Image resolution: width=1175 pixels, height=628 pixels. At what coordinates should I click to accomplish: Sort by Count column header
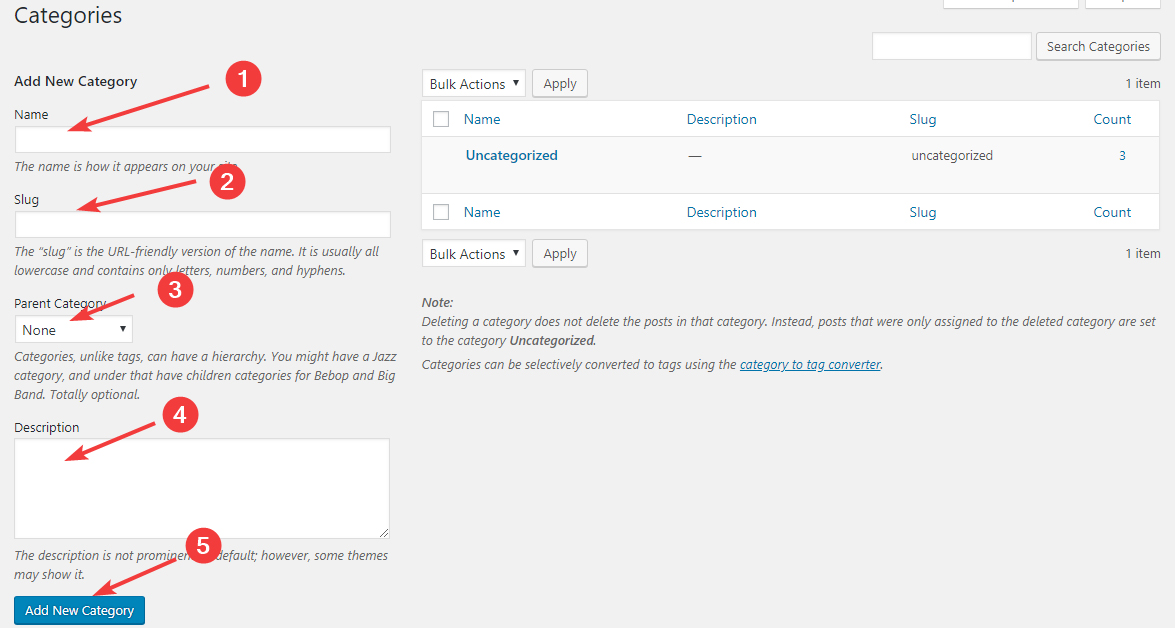[1112, 119]
